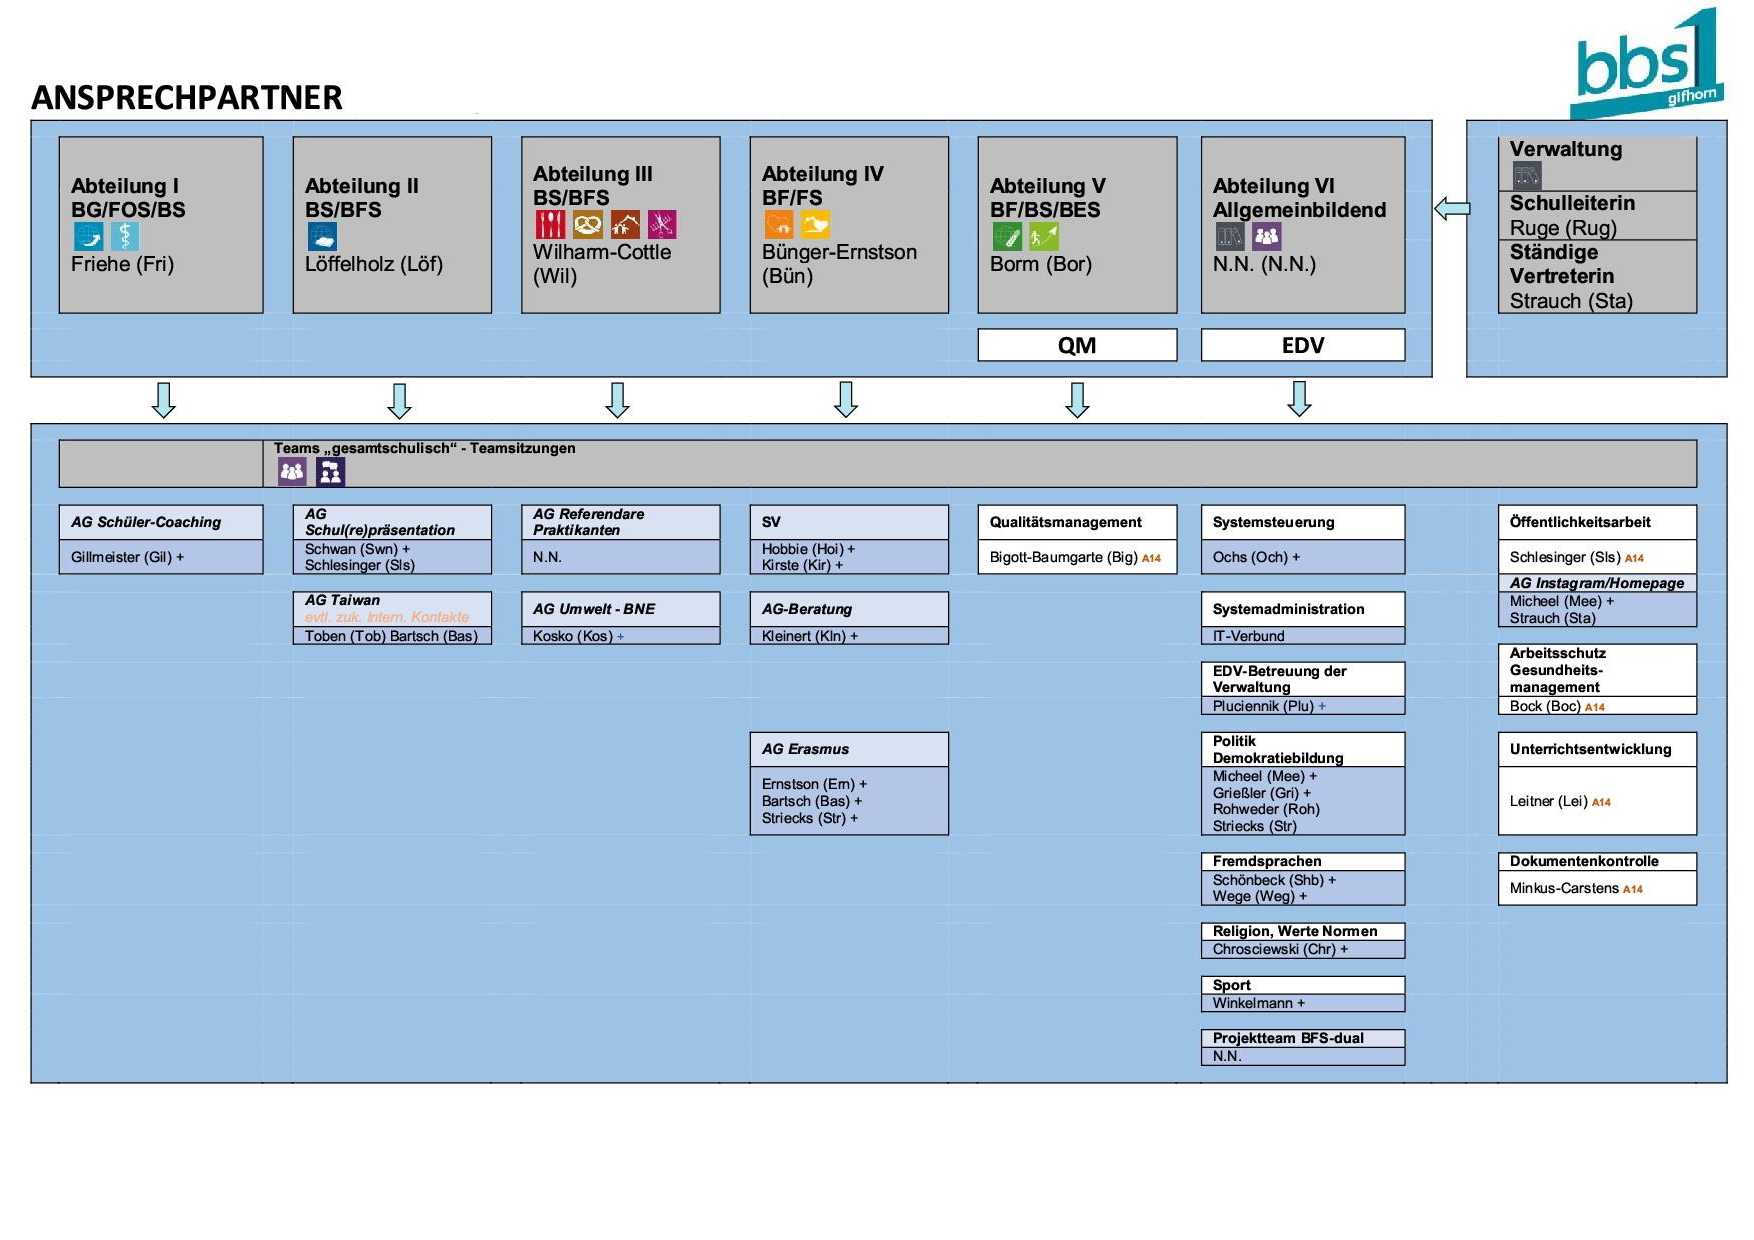This screenshot has height=1240, width=1754.
Task: Click the down arrow below Abteilung IV
Action: click(x=846, y=400)
